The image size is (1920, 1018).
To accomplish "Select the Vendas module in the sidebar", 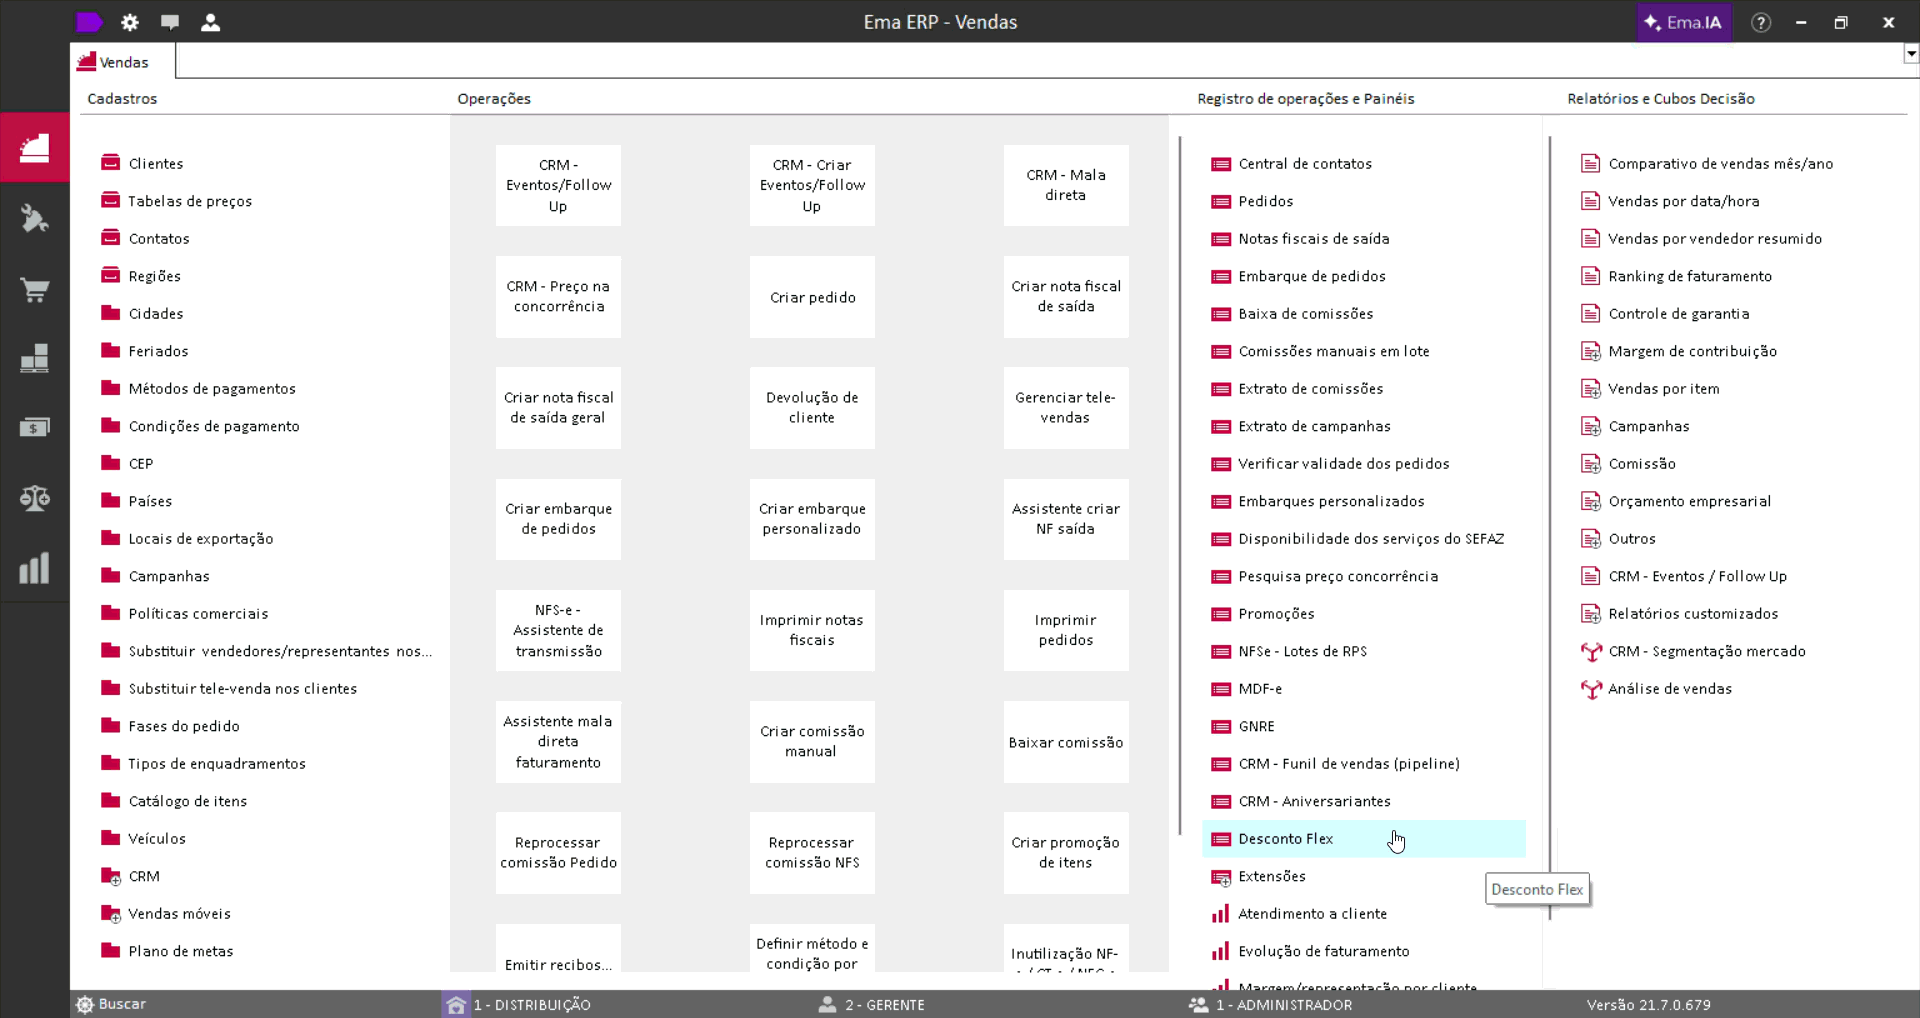I will coord(35,148).
